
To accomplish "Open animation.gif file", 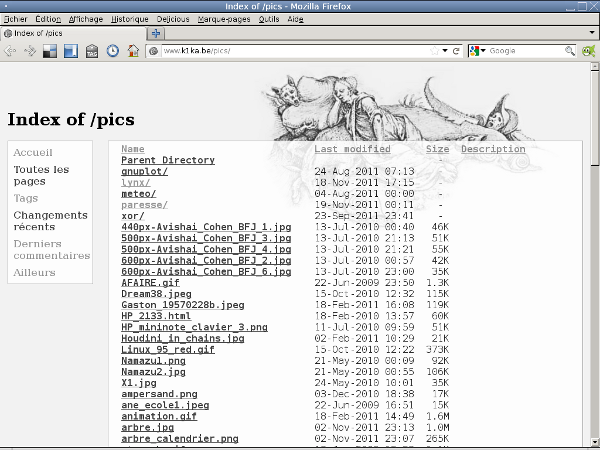I will coord(159,416).
